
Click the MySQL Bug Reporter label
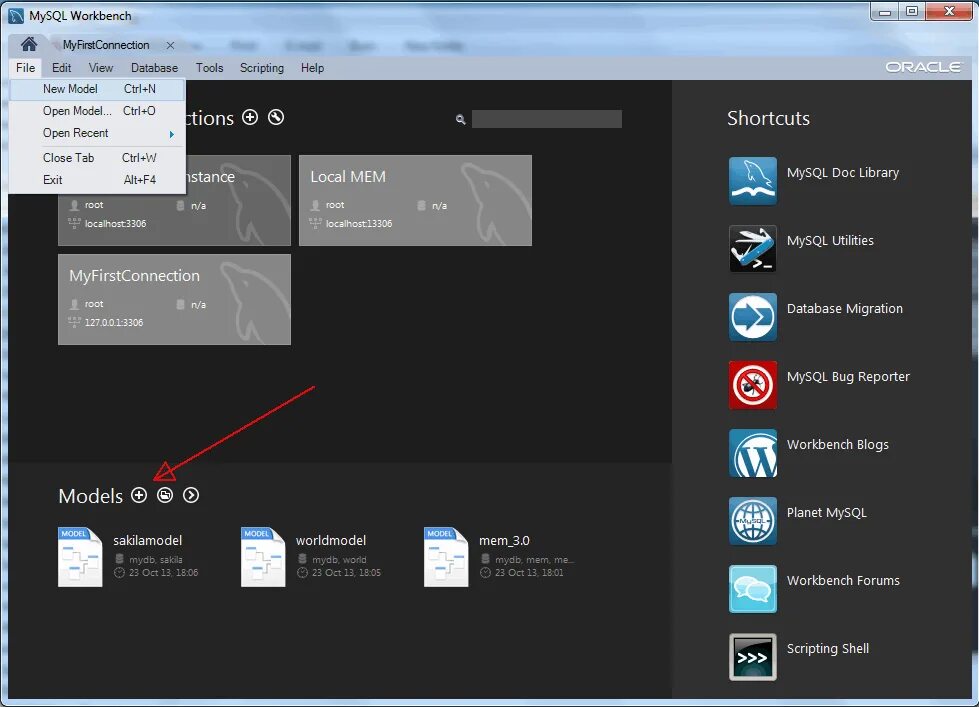pos(848,377)
